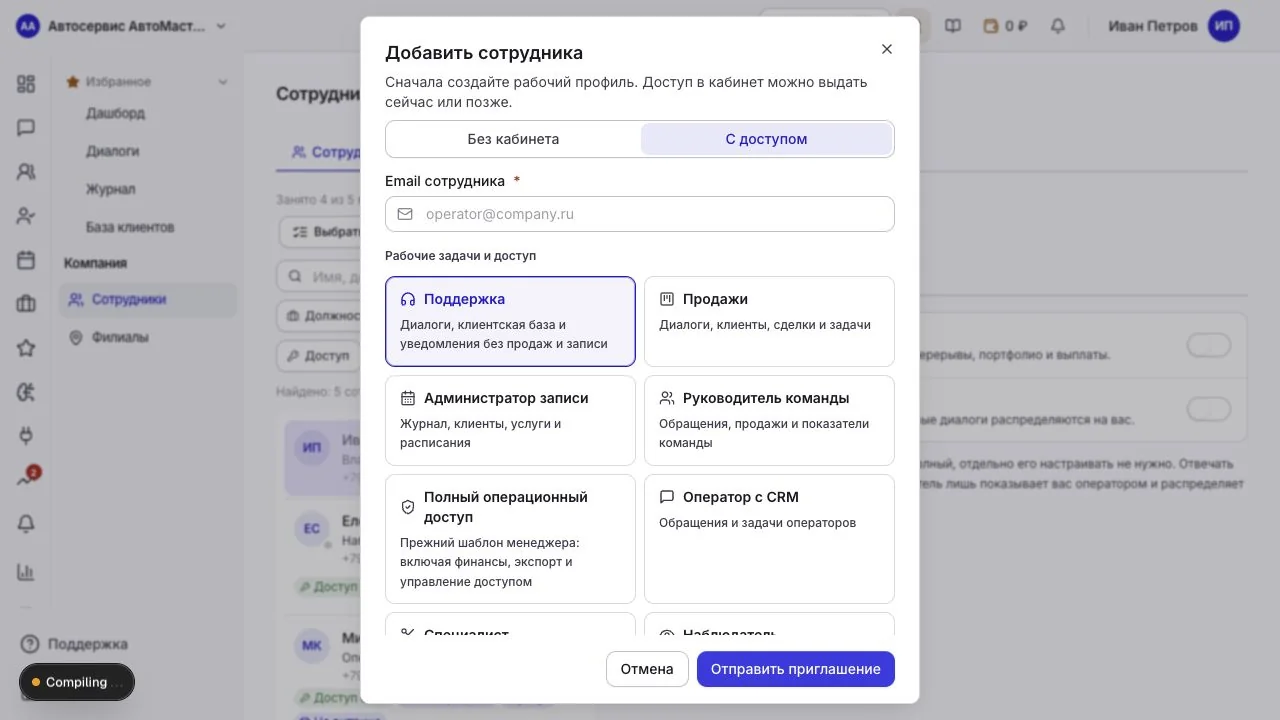Open База клиентов in the sidebar
This screenshot has width=1280, height=720.
pyautogui.click(x=130, y=227)
